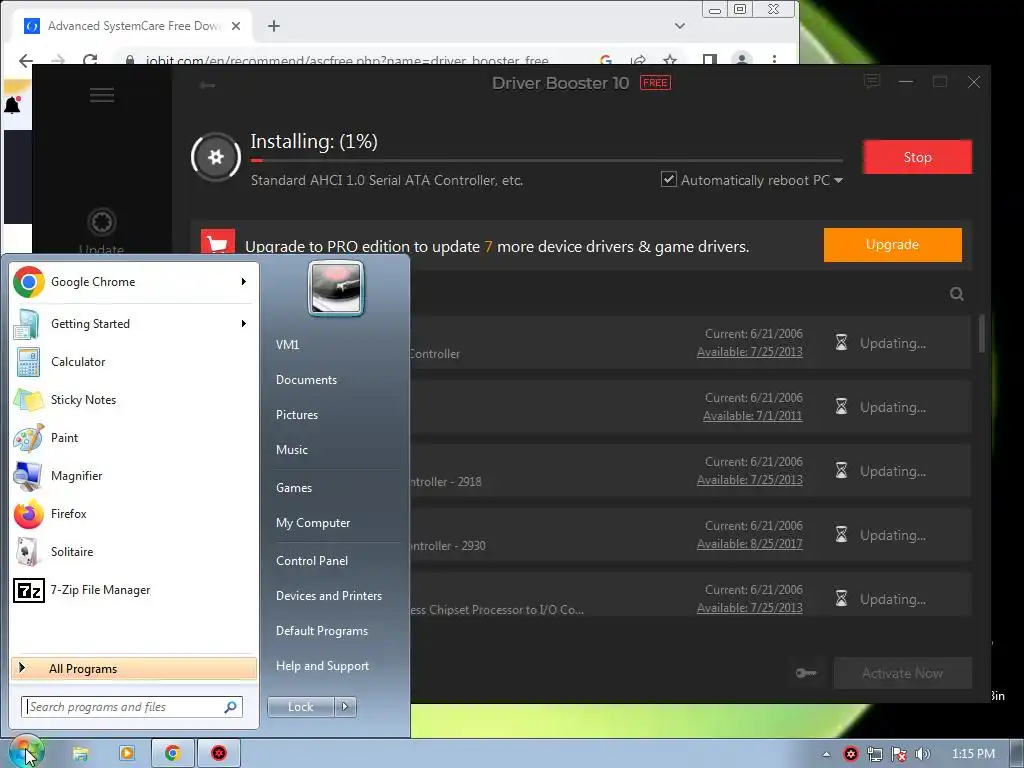Click the orange Upgrade button
Viewport: 1024px width, 768px height.
tap(892, 245)
